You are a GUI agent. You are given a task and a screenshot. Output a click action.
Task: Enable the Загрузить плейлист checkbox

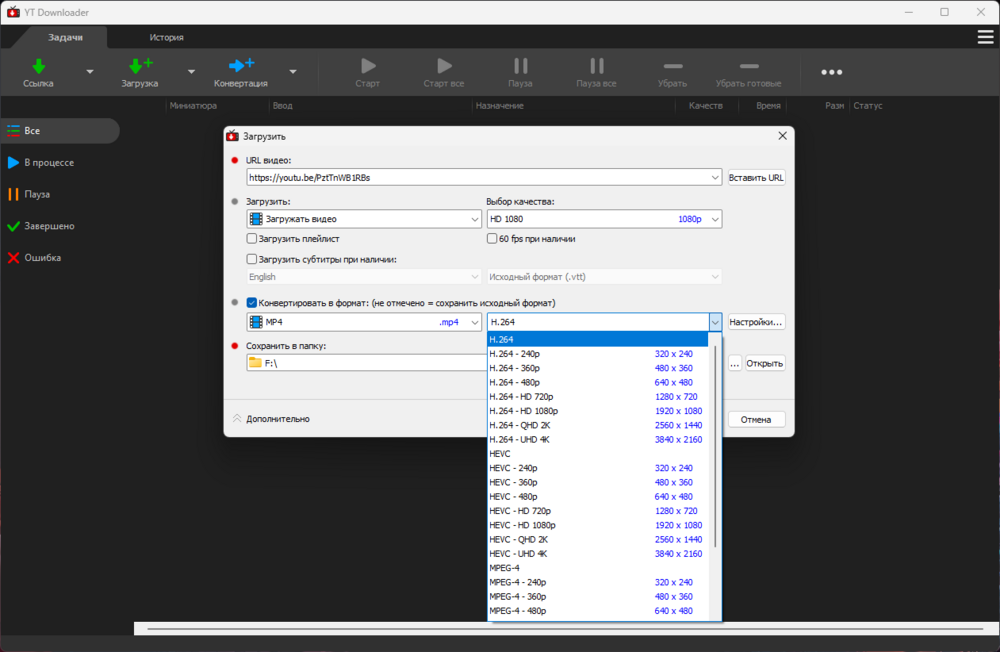tap(252, 239)
